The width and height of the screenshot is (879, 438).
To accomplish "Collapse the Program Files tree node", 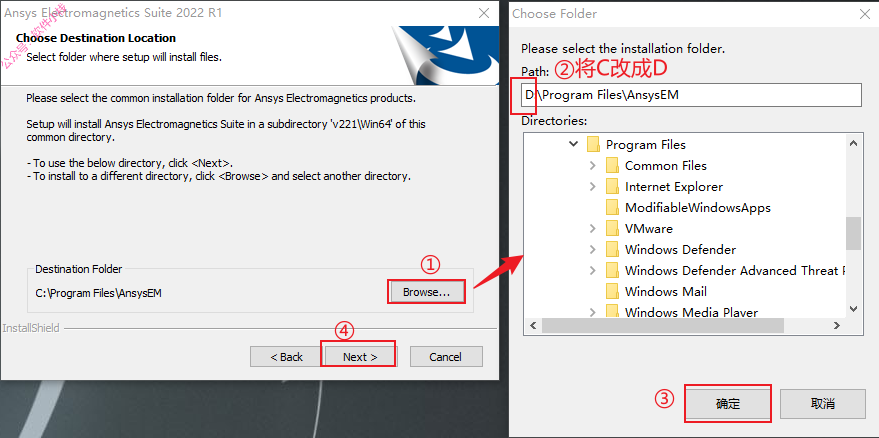I will coord(573,145).
